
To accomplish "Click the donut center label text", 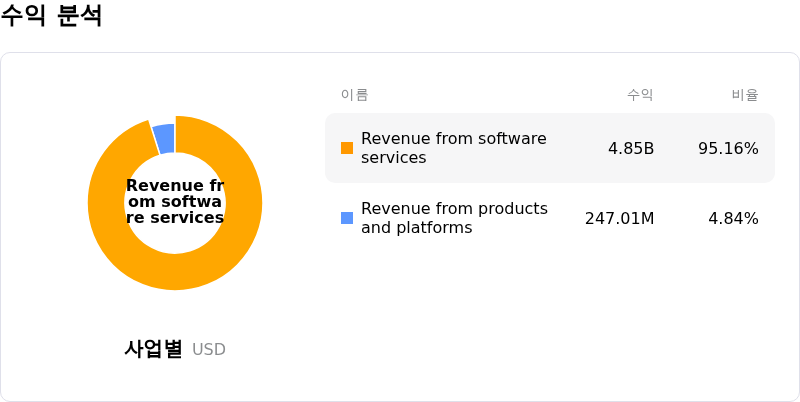I will point(175,202).
